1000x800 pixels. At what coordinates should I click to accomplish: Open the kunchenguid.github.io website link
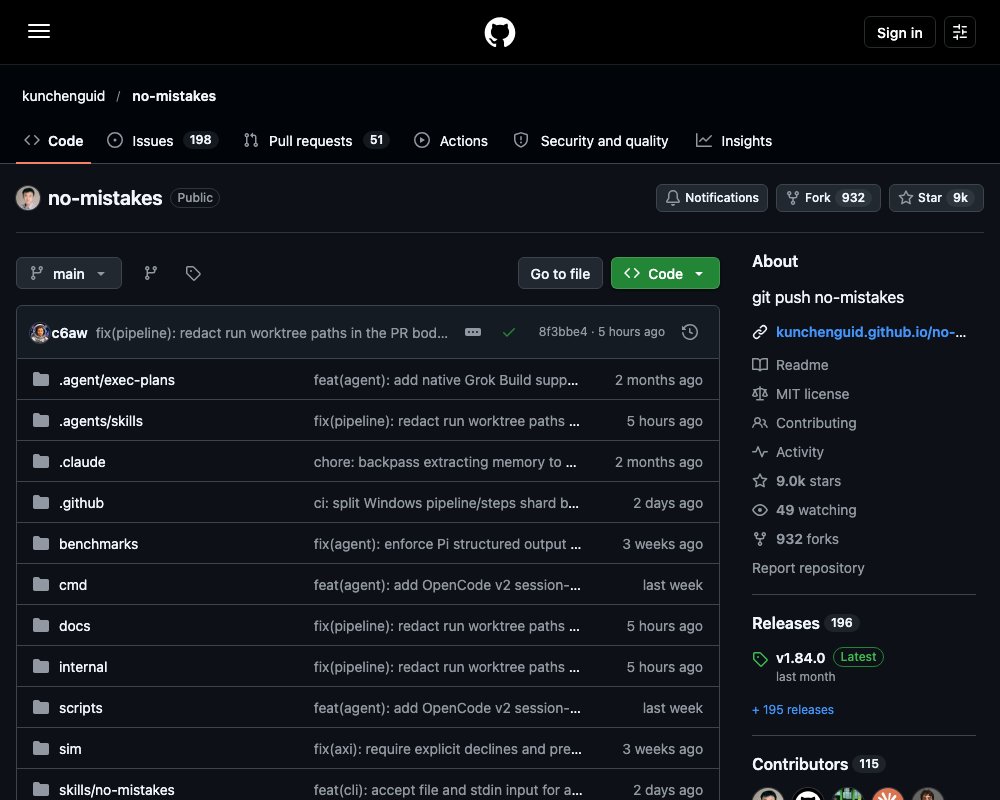[x=871, y=332]
